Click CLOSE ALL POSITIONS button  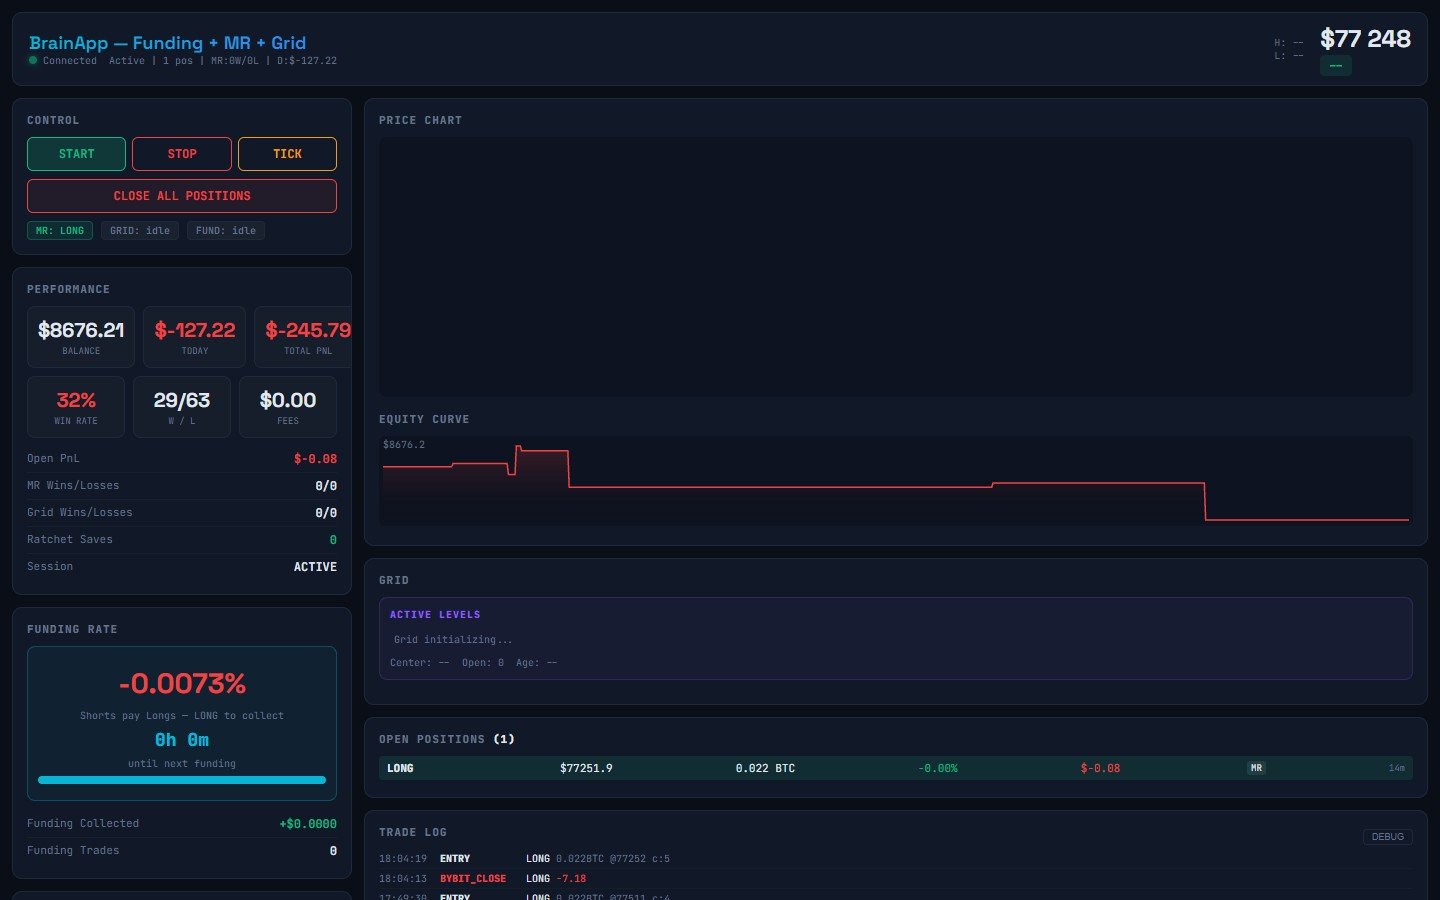click(182, 196)
